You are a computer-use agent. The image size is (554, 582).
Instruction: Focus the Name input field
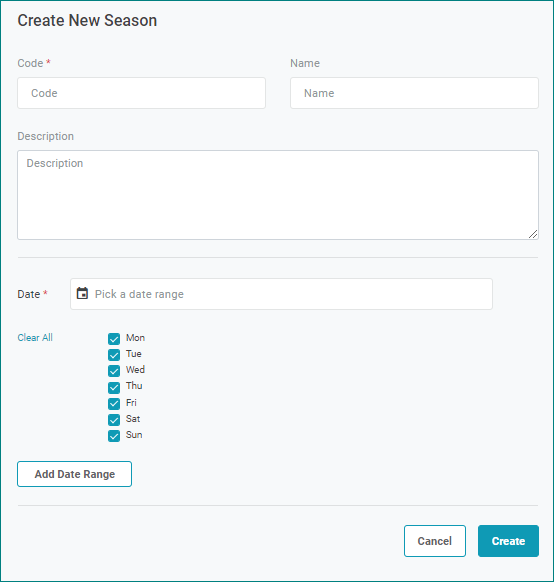414,93
